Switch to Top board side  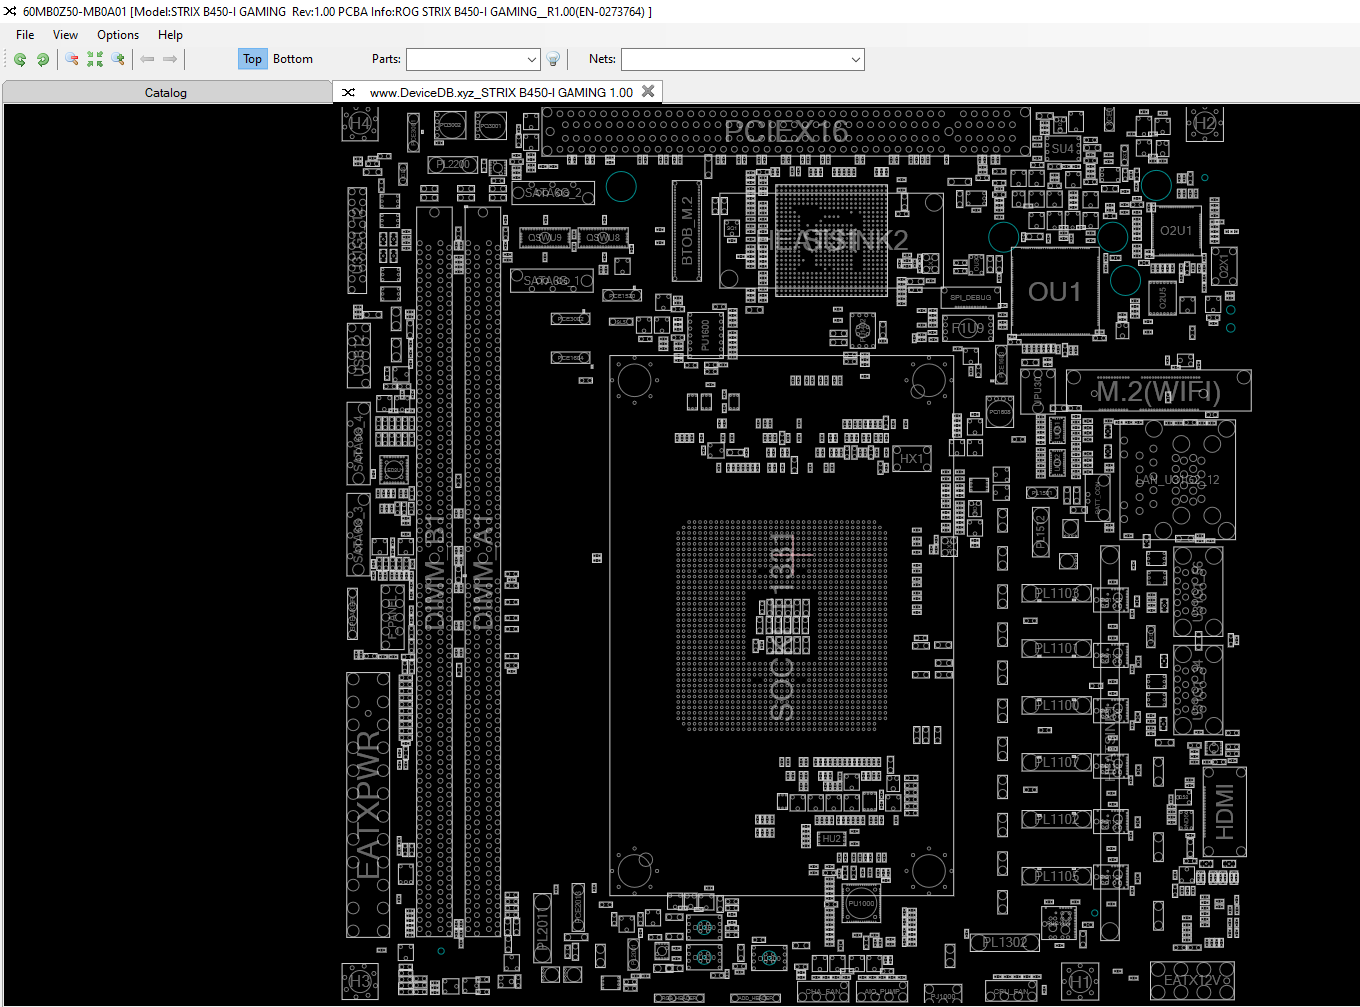252,59
